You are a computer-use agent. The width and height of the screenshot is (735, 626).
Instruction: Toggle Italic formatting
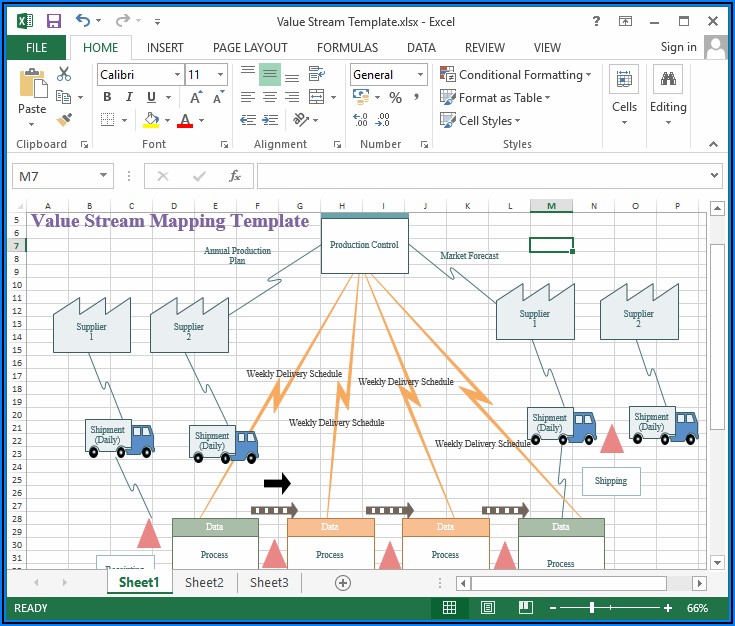coord(130,97)
